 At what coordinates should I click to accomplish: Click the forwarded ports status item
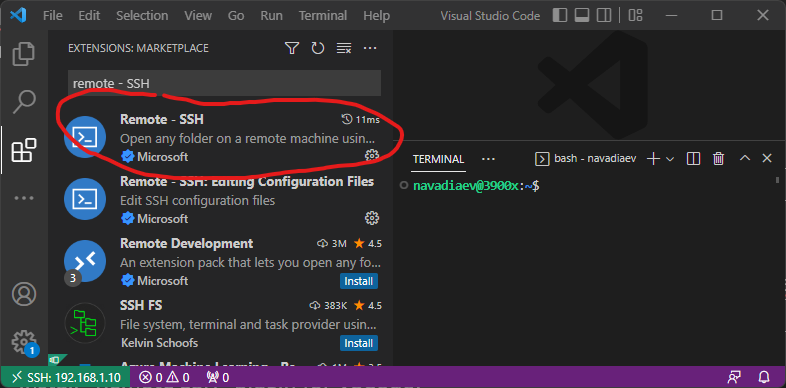pos(218,377)
